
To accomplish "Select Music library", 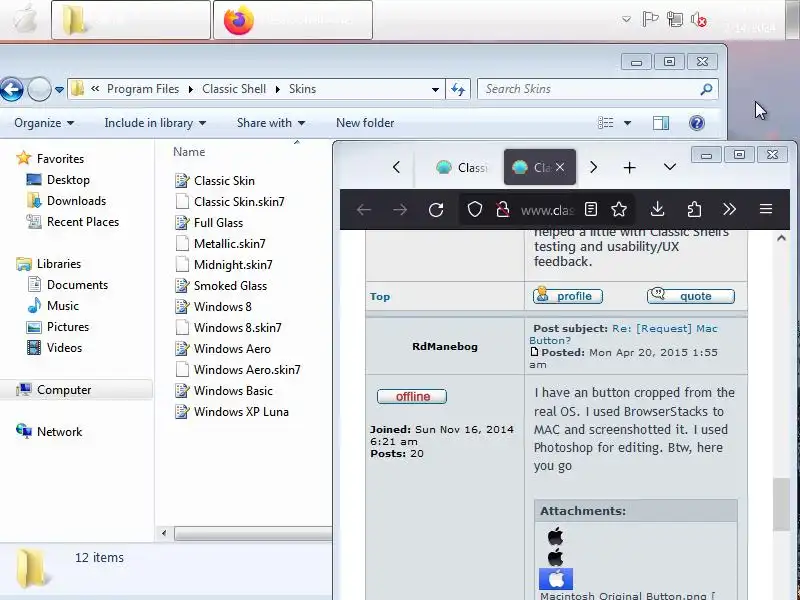I will point(53,306).
